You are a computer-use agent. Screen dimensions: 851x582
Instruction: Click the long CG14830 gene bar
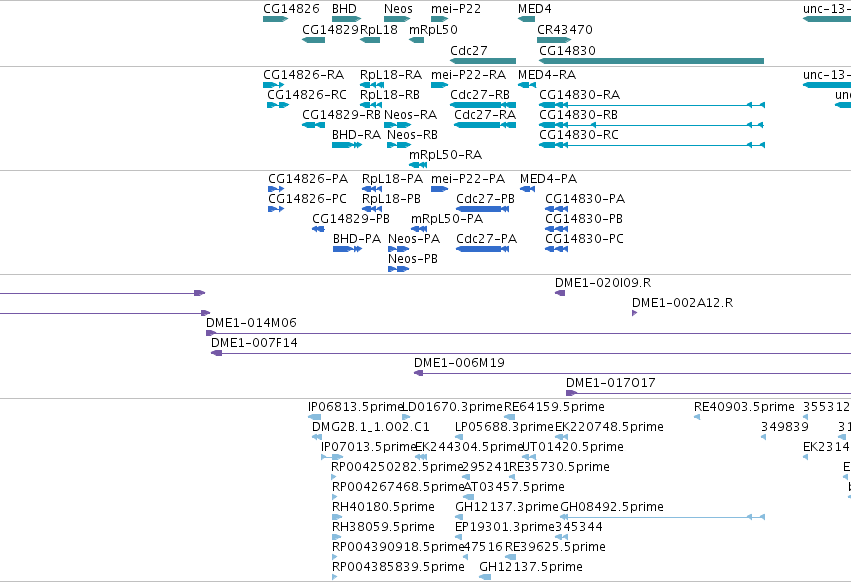(651, 61)
